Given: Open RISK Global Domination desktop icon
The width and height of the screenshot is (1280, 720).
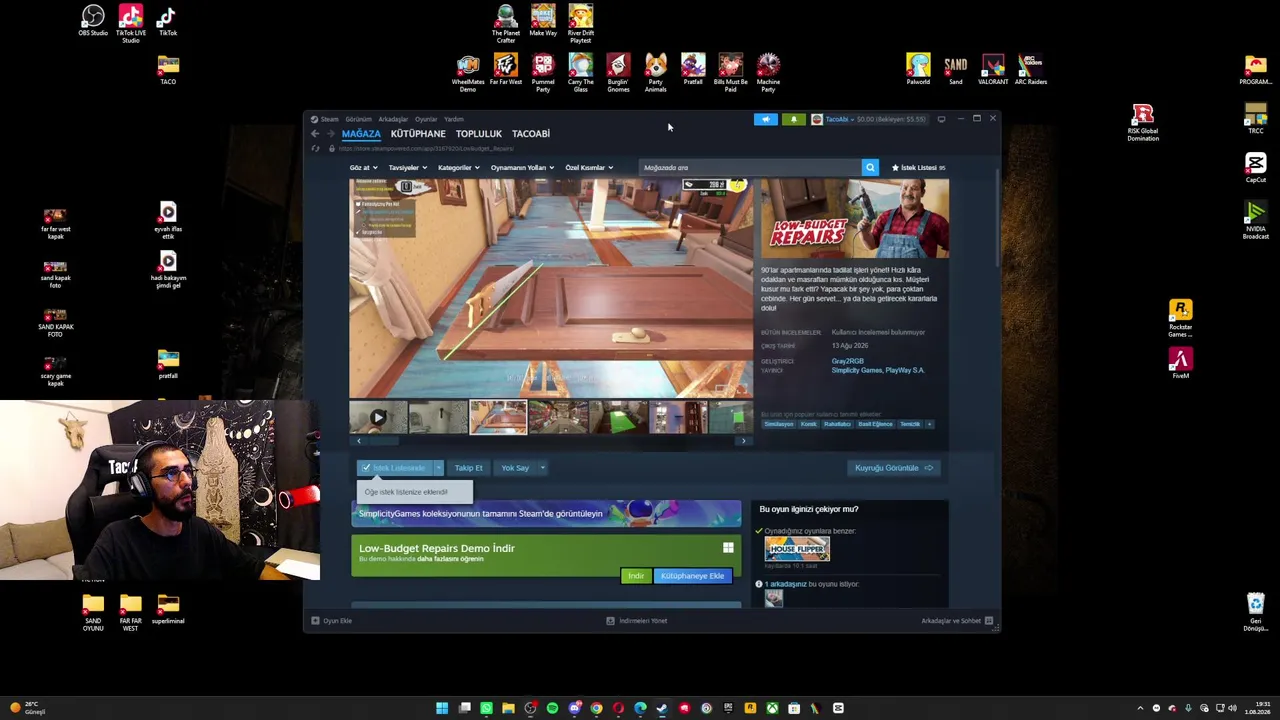Looking at the screenshot, I should 1143,124.
